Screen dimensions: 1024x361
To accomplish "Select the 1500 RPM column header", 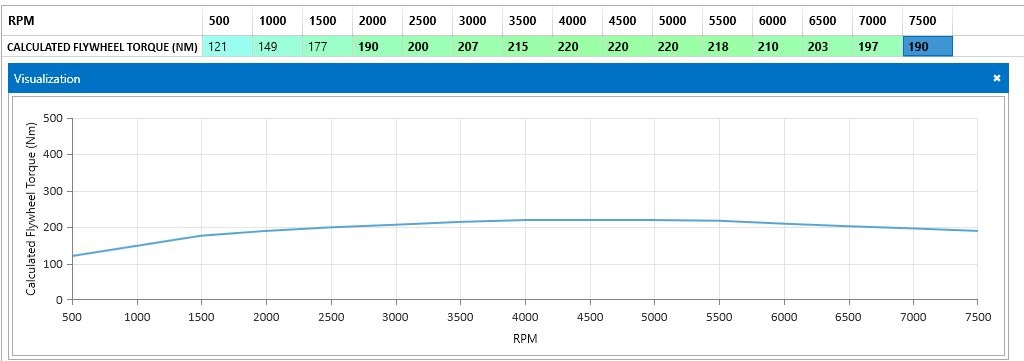I will pyautogui.click(x=328, y=21).
